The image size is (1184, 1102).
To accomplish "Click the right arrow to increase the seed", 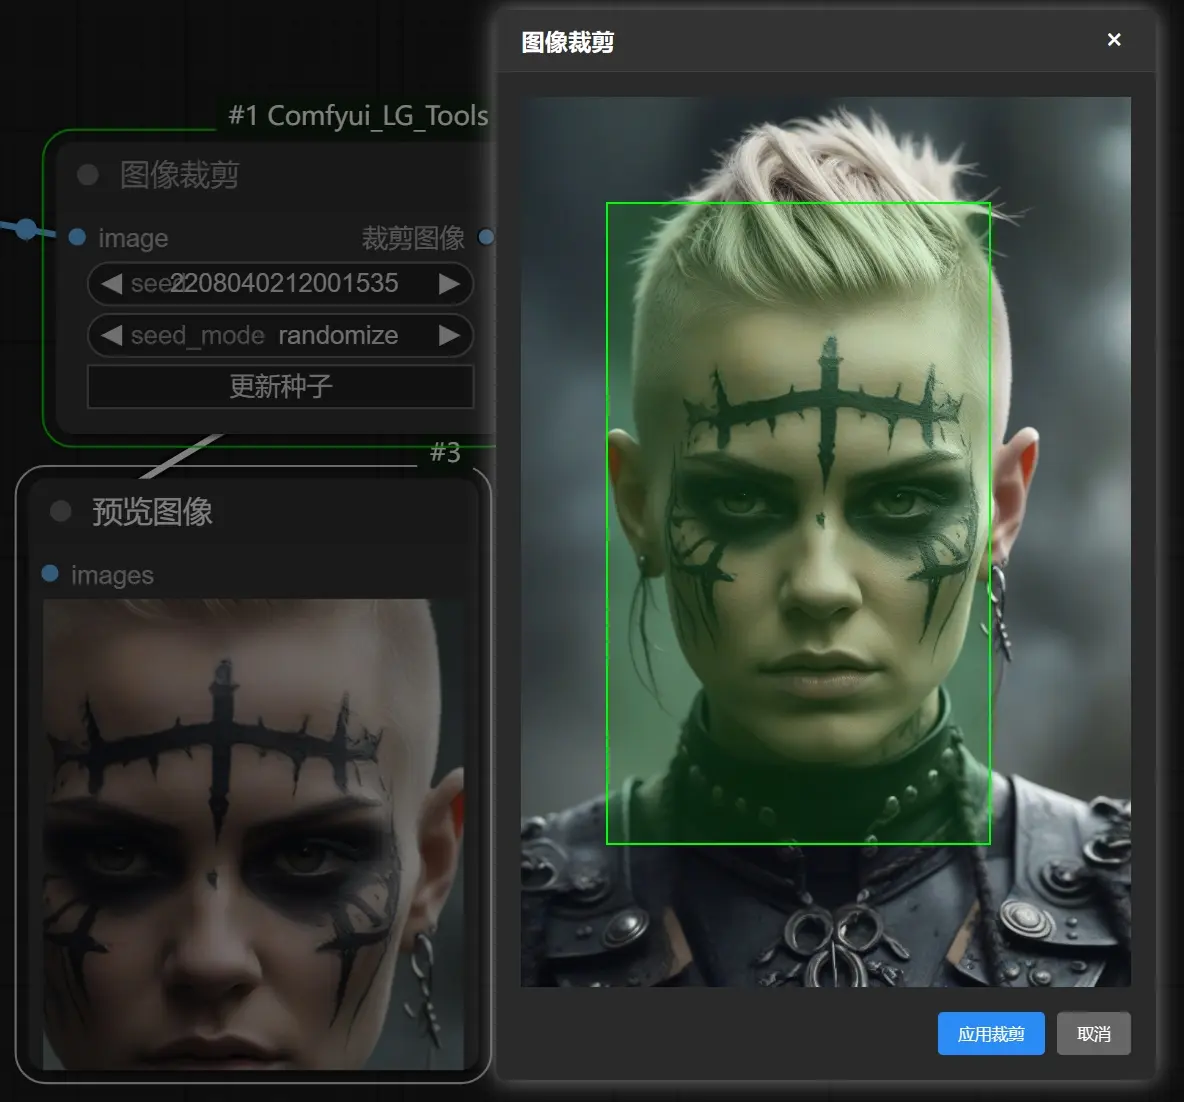I will pos(449,284).
